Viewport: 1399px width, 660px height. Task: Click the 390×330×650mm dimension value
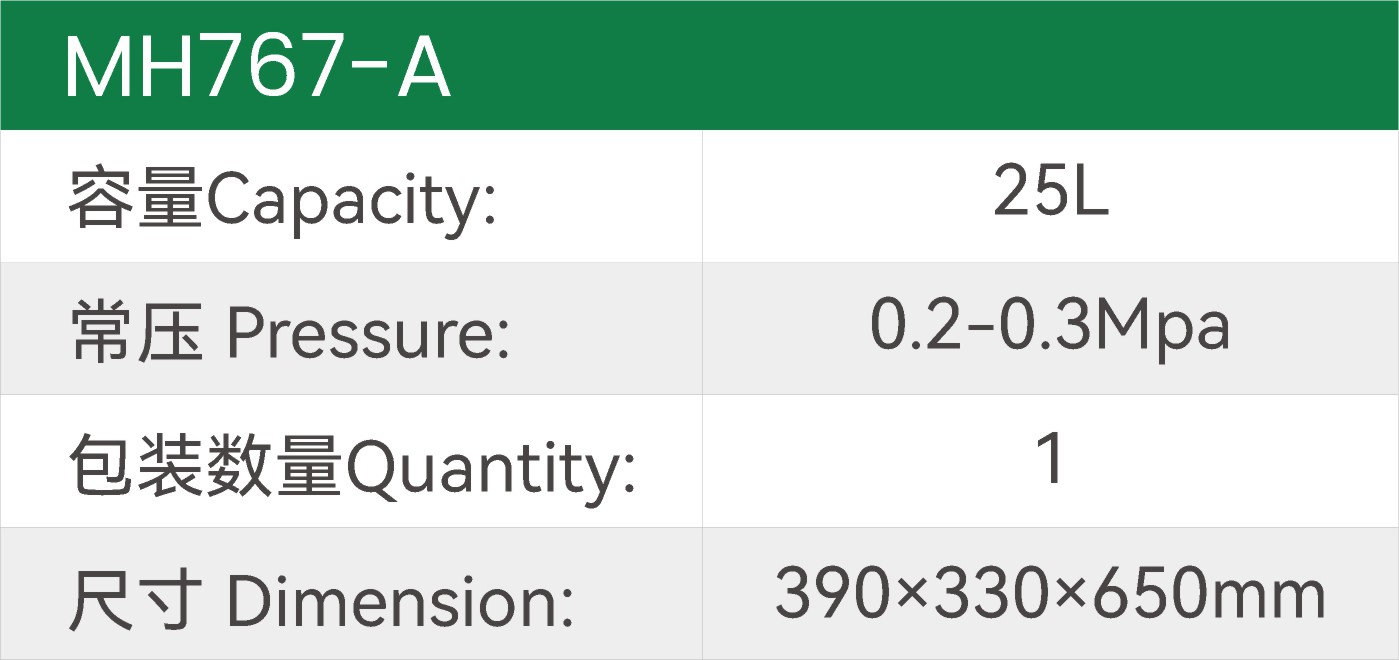[x=1050, y=595]
